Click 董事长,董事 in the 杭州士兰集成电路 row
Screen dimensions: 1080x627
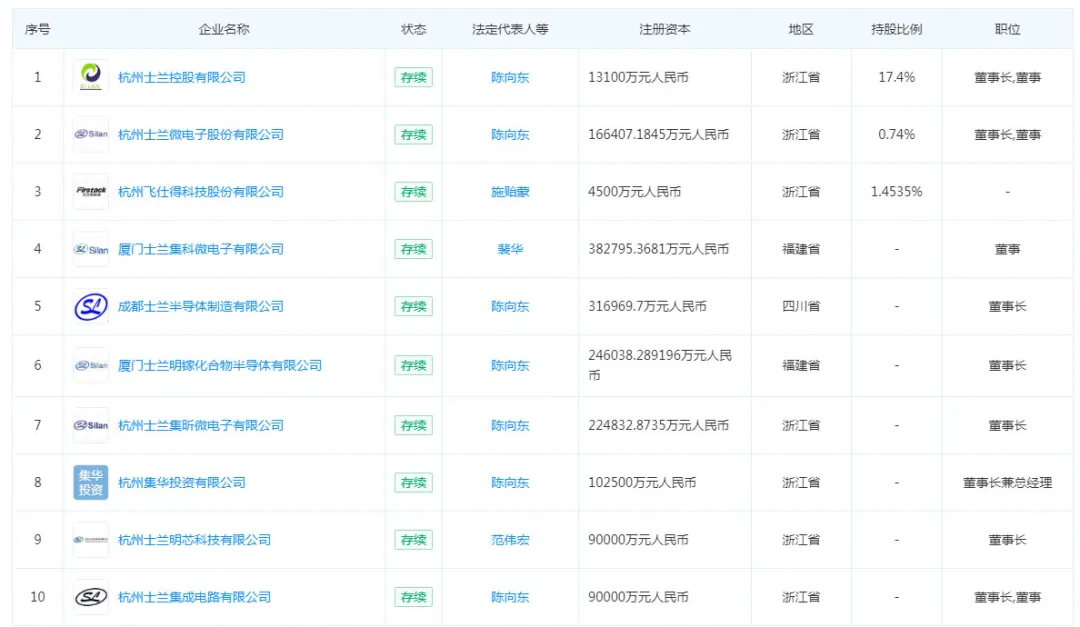(1008, 597)
